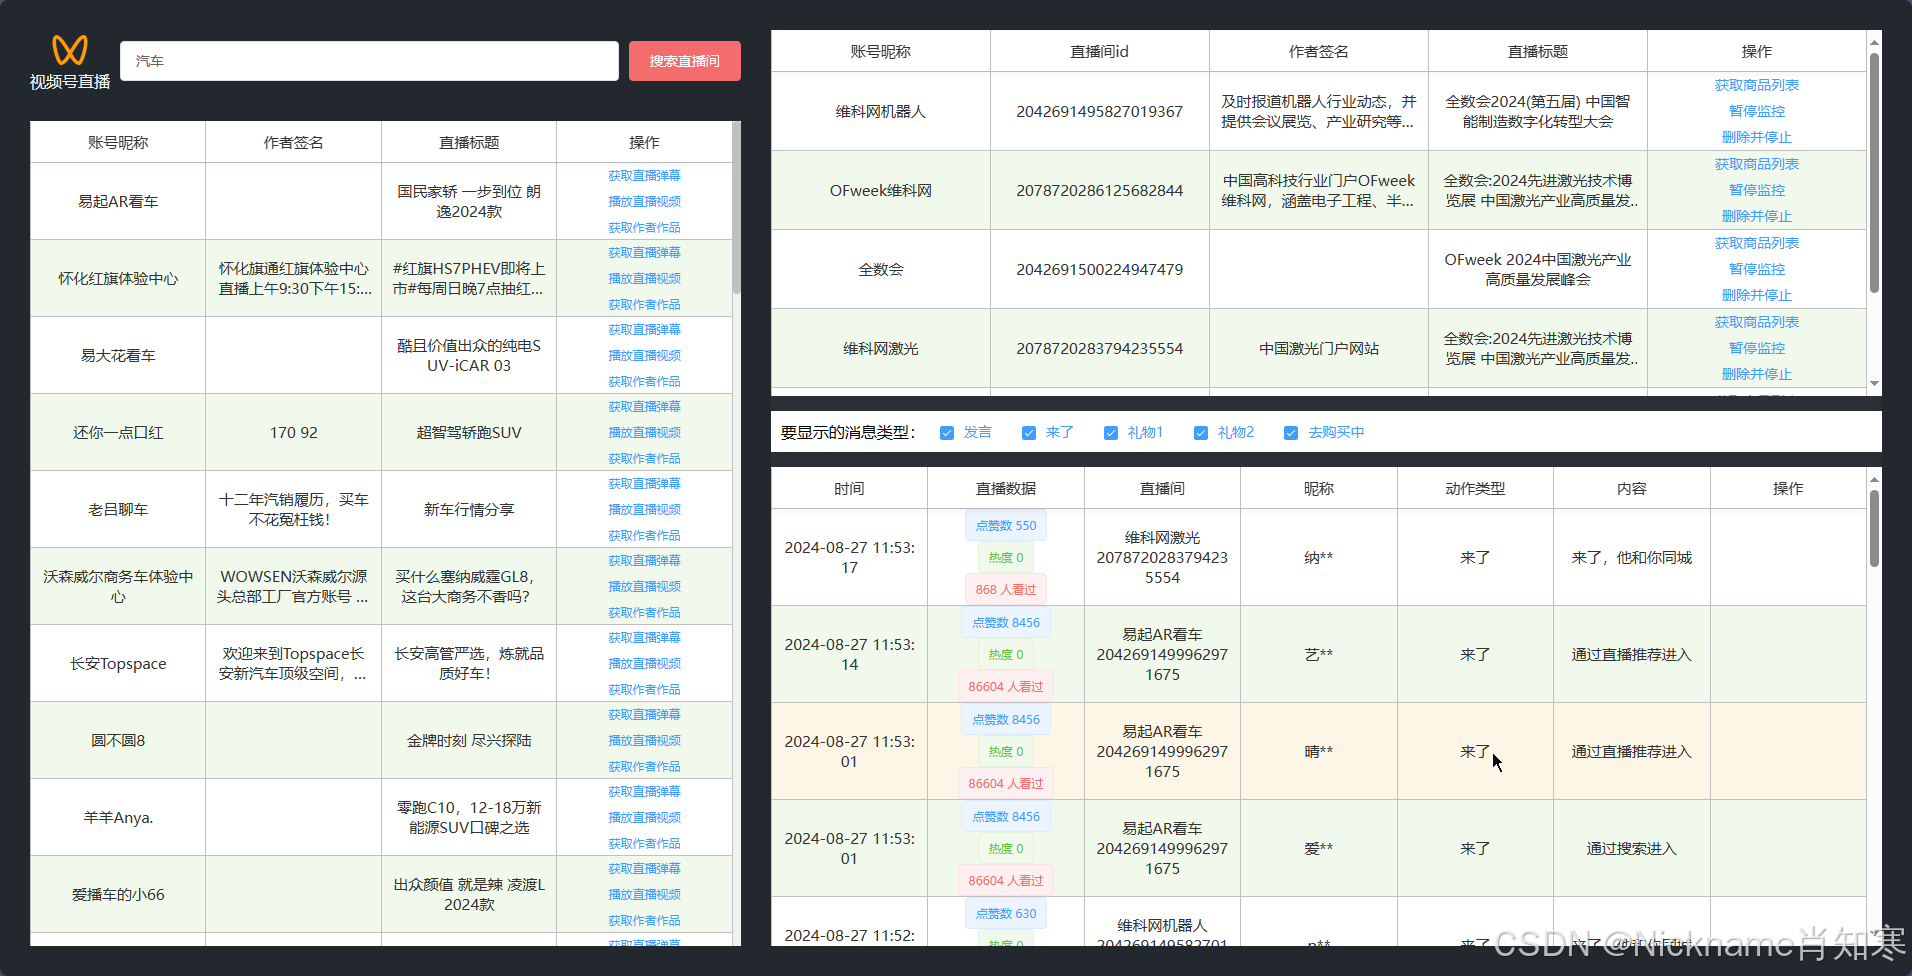This screenshot has width=1912, height=976.
Task: Click 暂停监控 for 维科网机器人
Action: (1756, 111)
